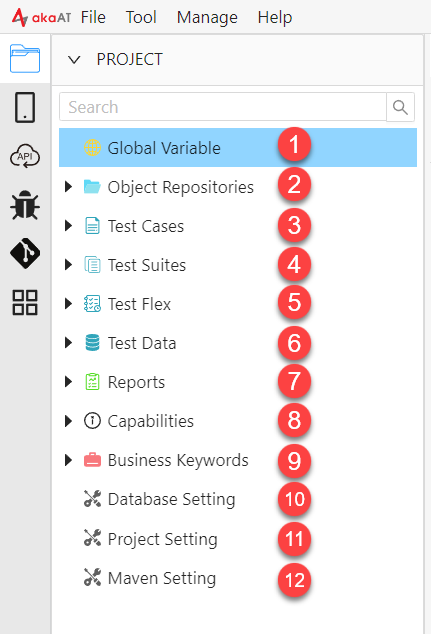The image size is (431, 634).
Task: Open the grid extensions sidebar icon
Action: [25, 302]
